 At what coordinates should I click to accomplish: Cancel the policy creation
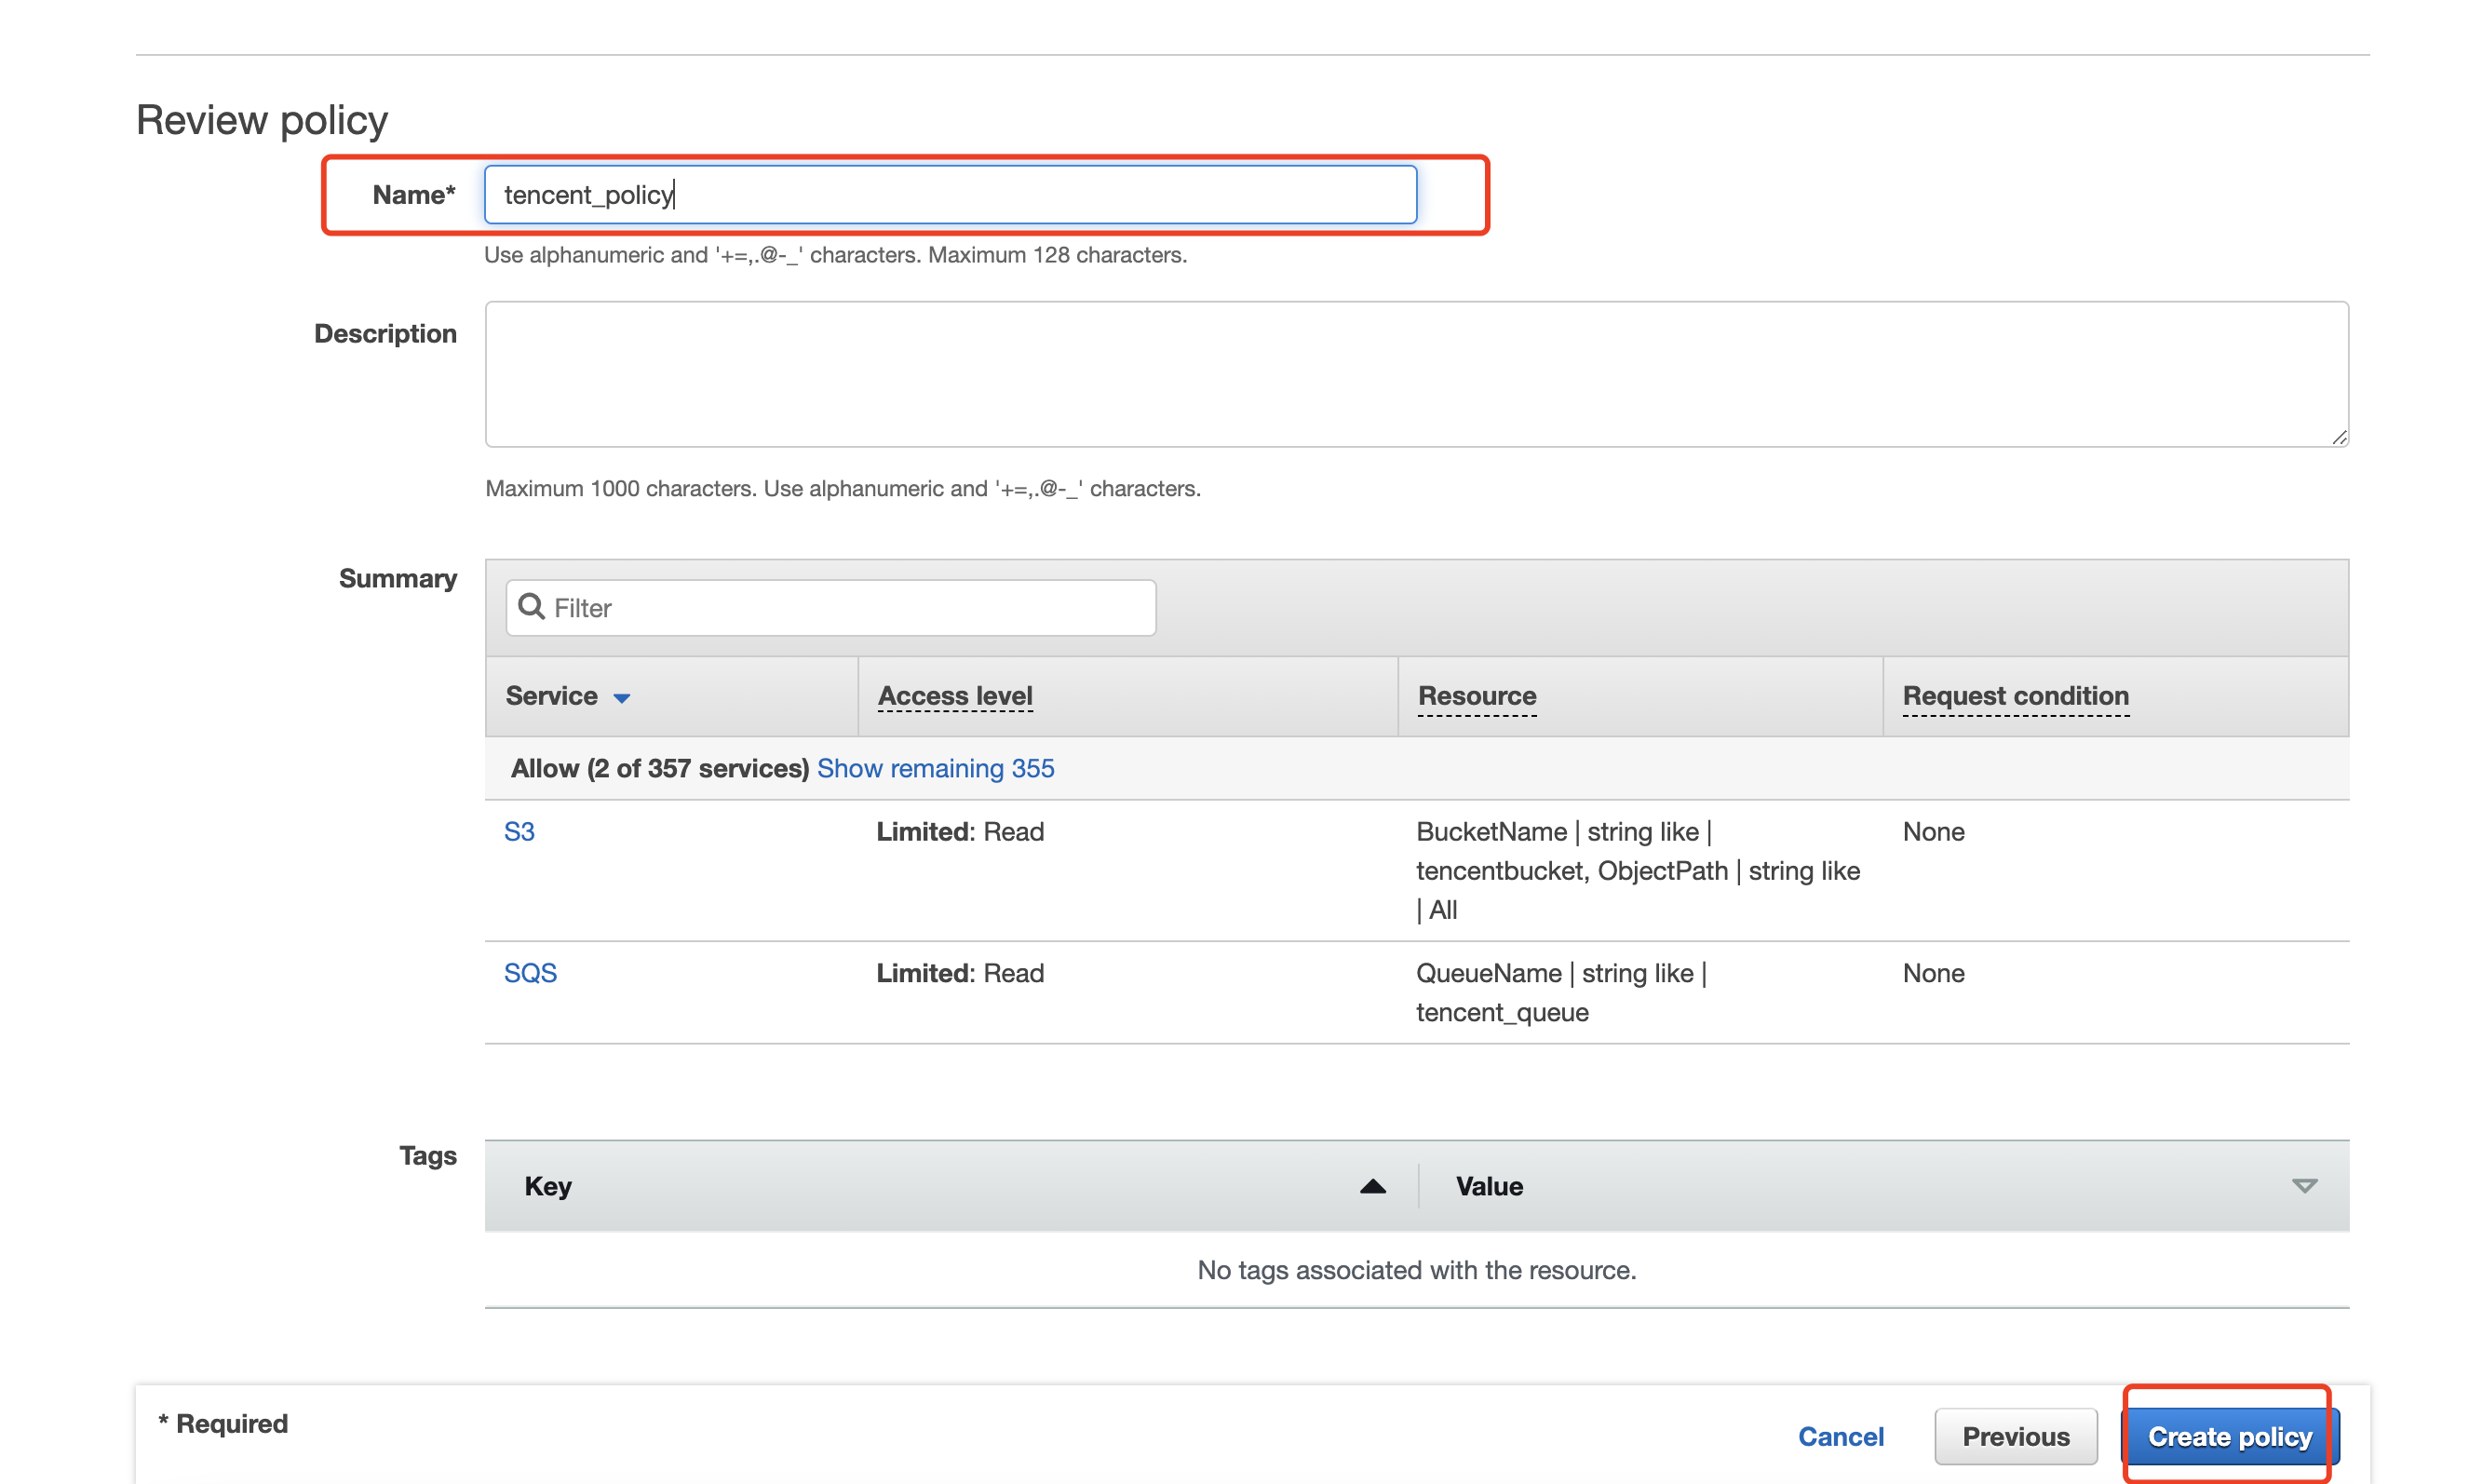click(x=1840, y=1437)
